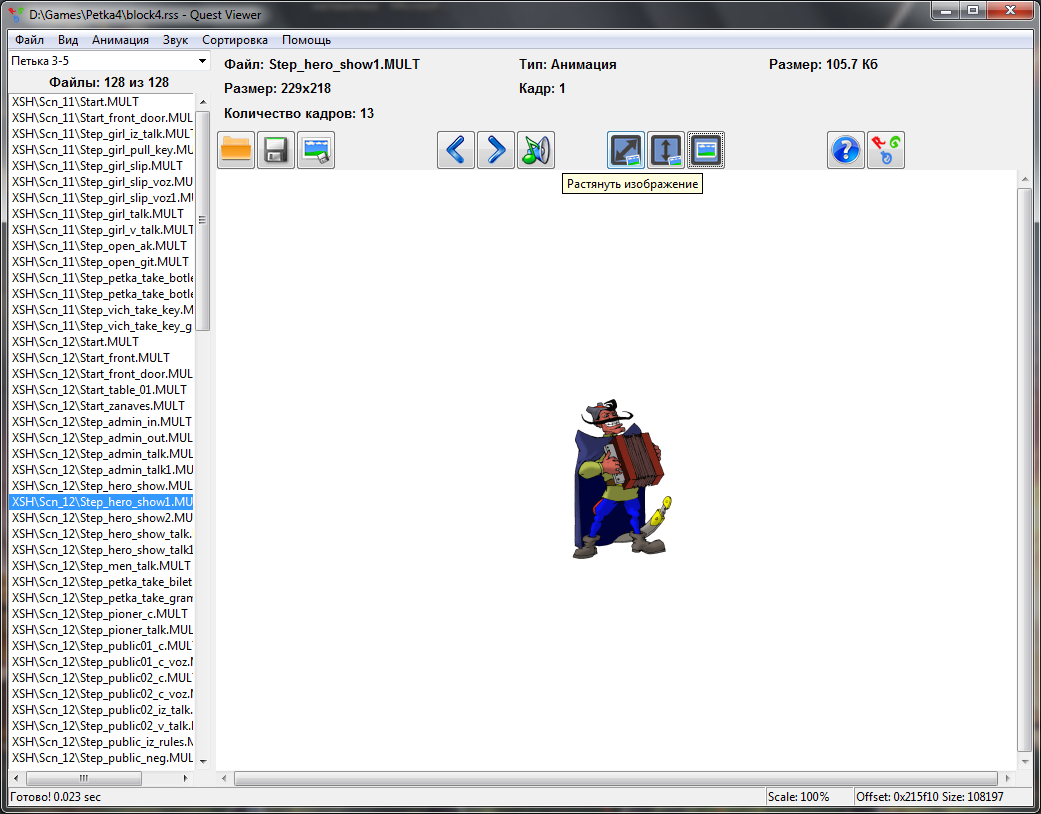The image size is (1041, 814).
Task: Click the speaker sound icon
Action: click(x=536, y=150)
